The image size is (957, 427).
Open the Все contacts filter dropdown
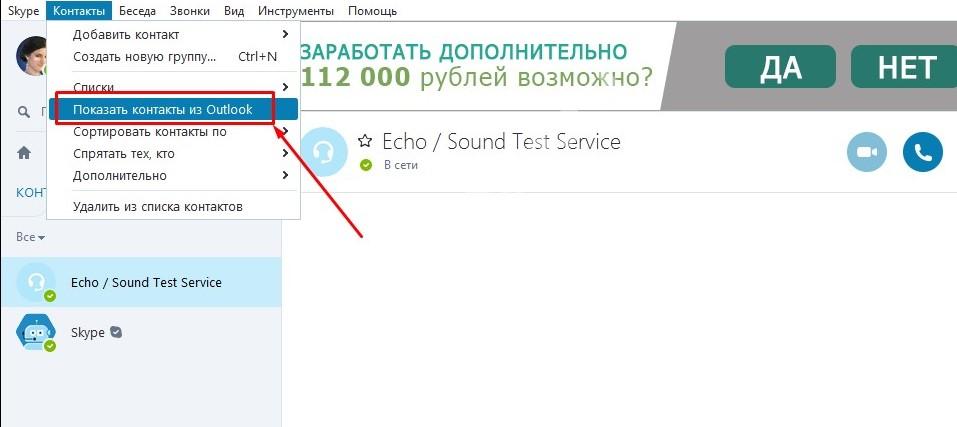(31, 237)
